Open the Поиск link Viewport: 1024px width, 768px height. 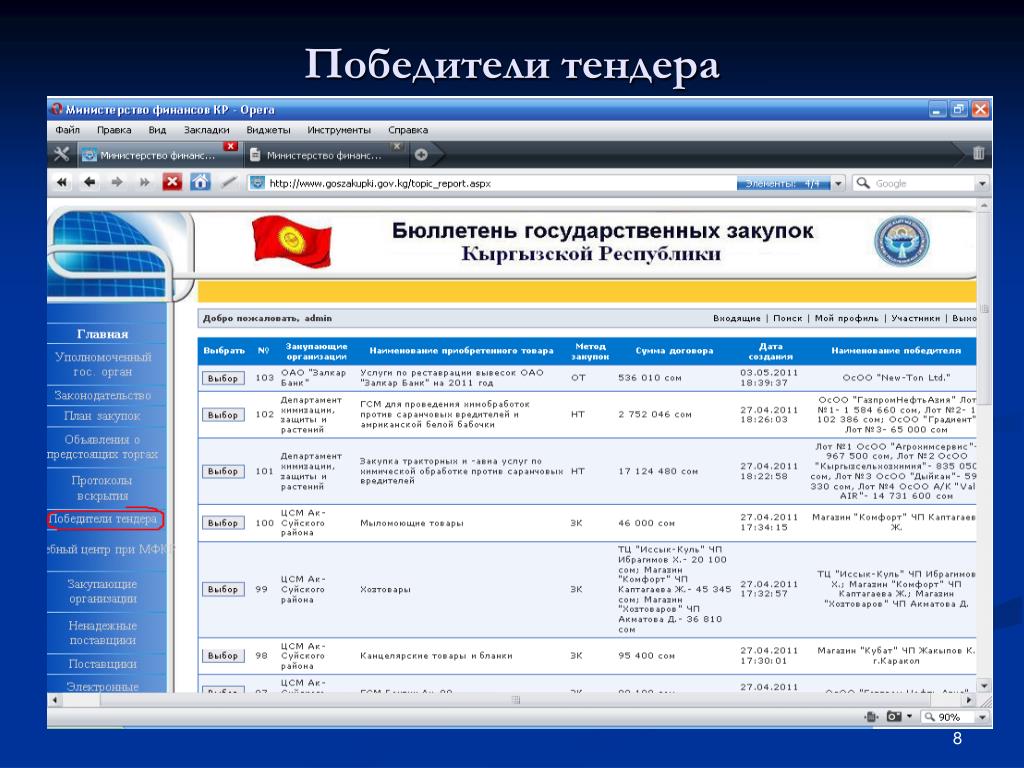[x=788, y=318]
